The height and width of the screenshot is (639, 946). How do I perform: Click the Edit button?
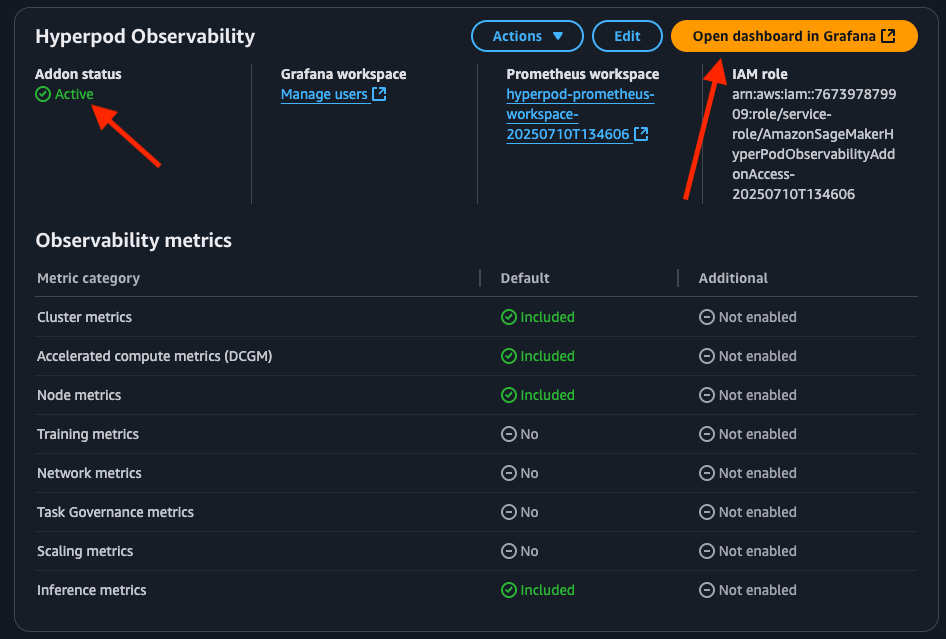pos(627,36)
